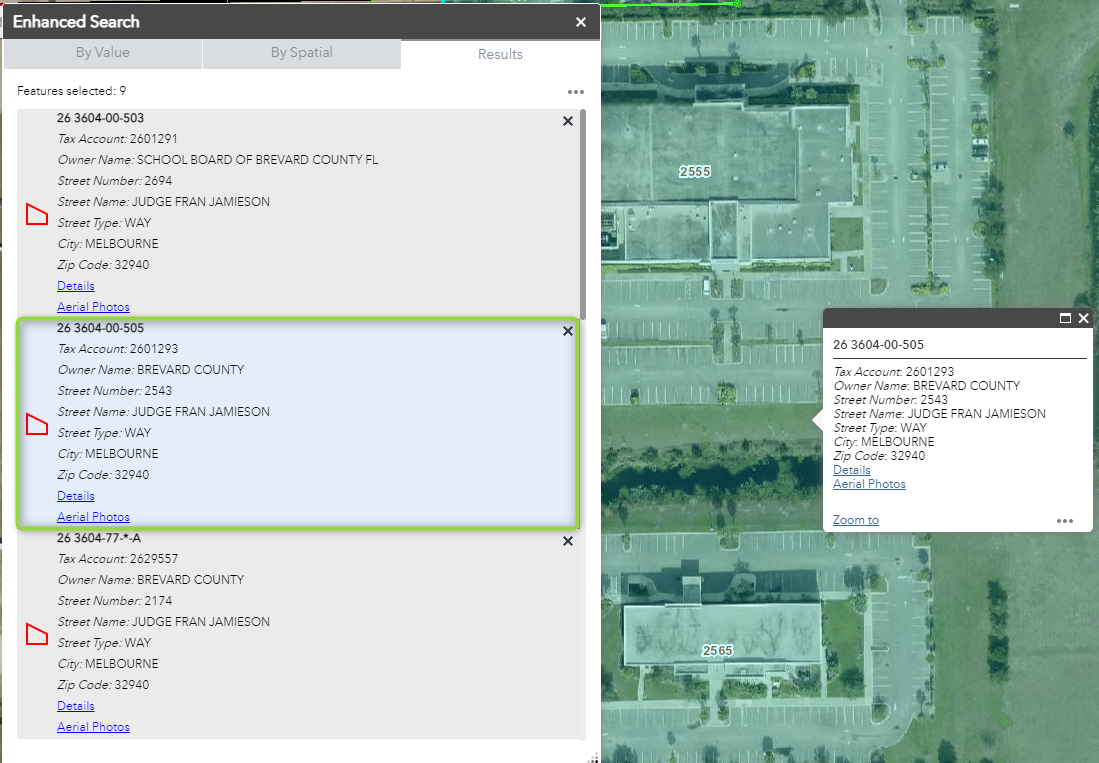
Task: Open the ellipsis menu inside the map popup
Action: point(1064,519)
